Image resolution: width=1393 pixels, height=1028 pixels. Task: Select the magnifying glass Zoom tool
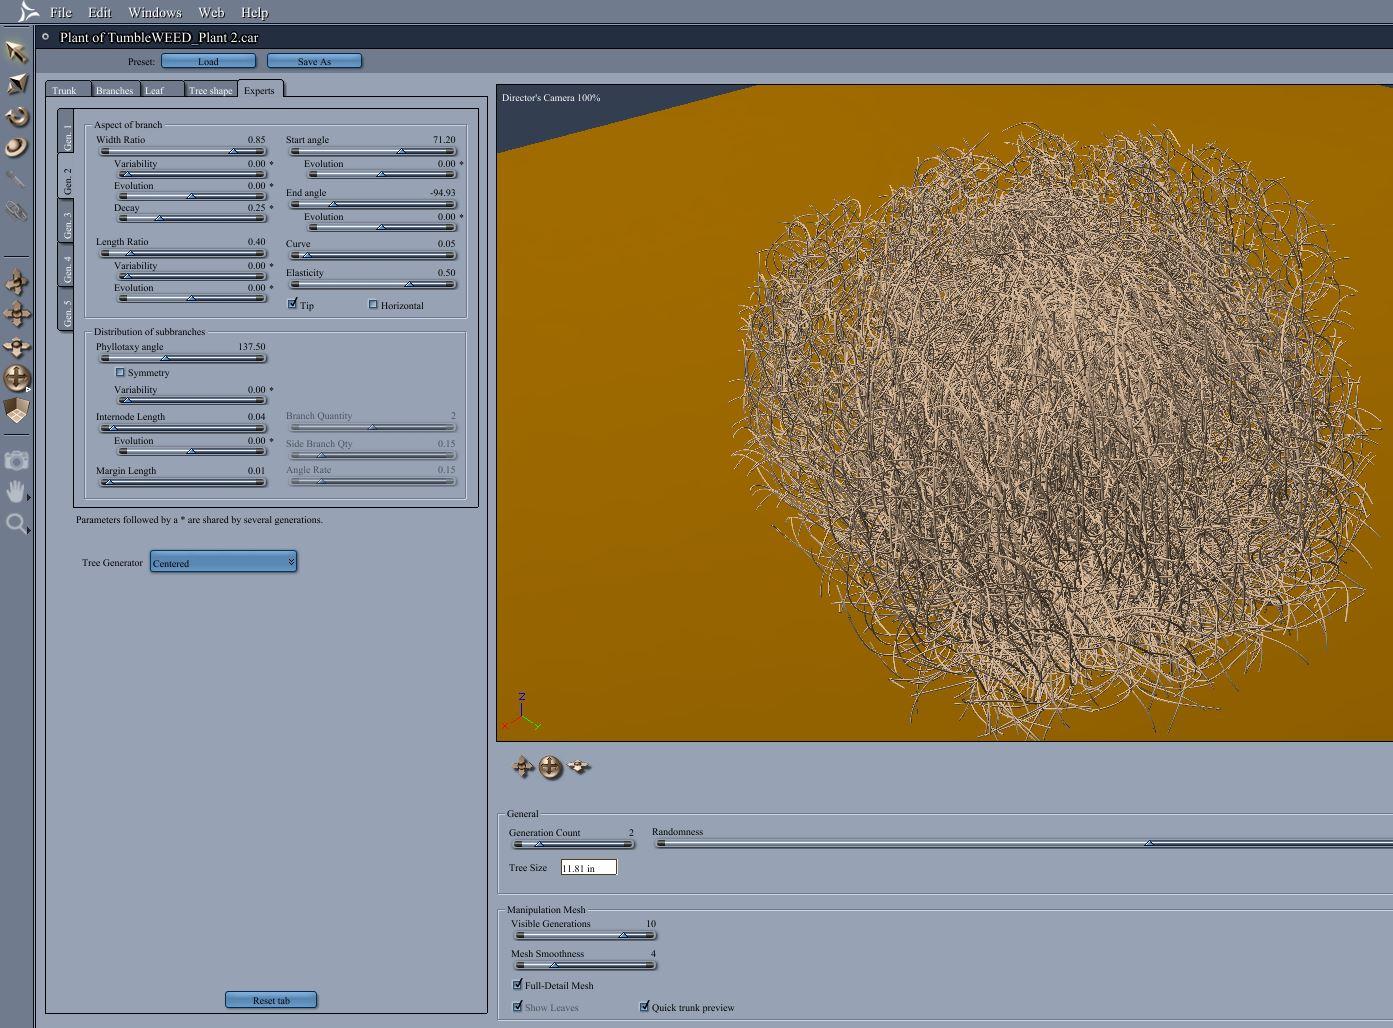point(16,523)
